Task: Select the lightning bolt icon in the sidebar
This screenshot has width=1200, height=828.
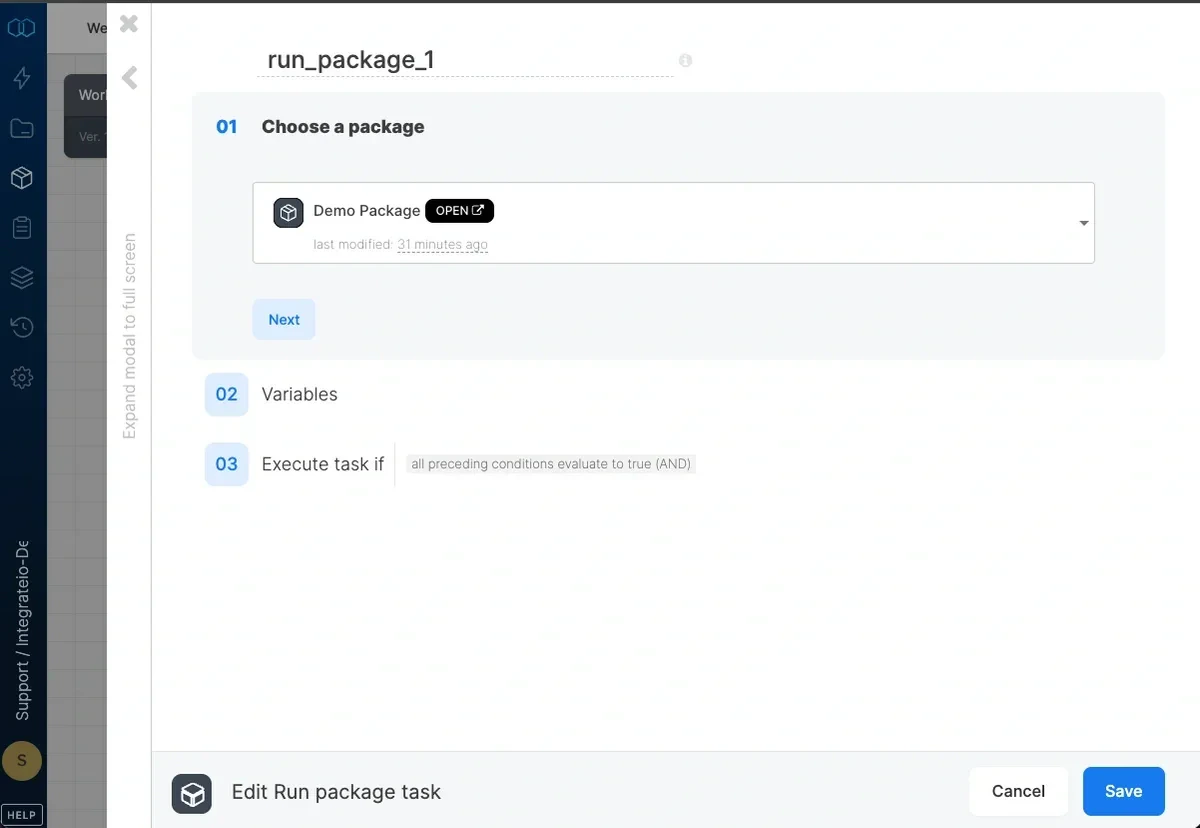Action: pyautogui.click(x=22, y=77)
